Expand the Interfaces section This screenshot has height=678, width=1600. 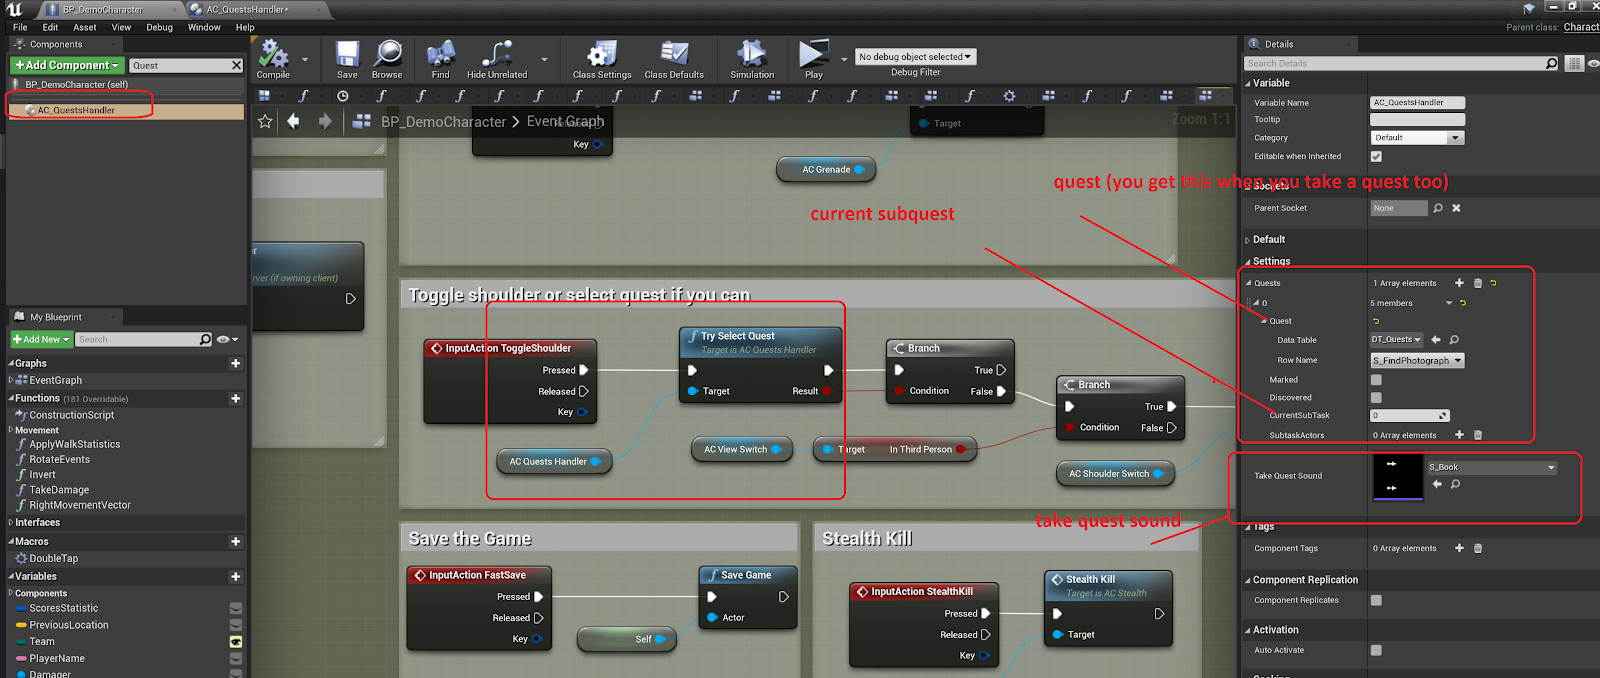[x=11, y=523]
